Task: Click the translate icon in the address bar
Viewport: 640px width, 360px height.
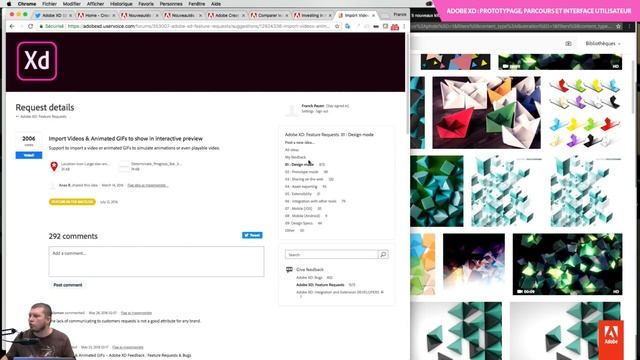Action: click(x=347, y=26)
